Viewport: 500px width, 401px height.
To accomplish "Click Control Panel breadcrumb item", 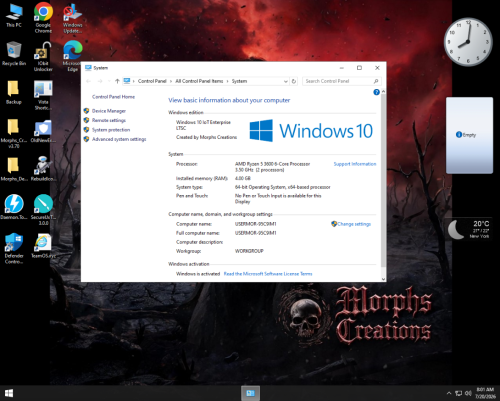I will click(152, 81).
